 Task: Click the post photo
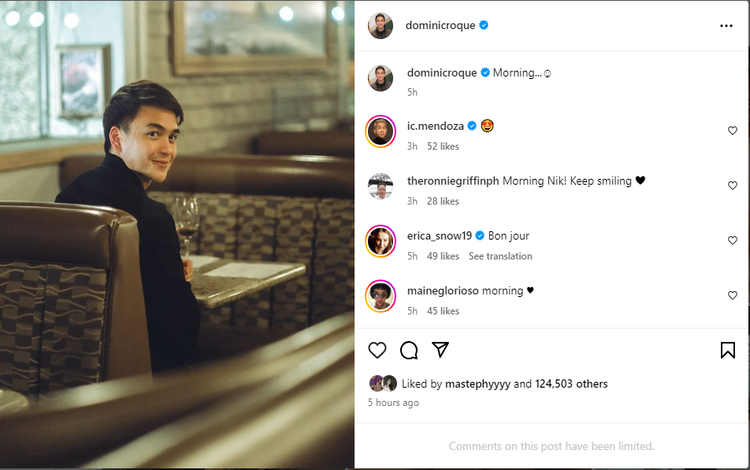[x=177, y=235]
